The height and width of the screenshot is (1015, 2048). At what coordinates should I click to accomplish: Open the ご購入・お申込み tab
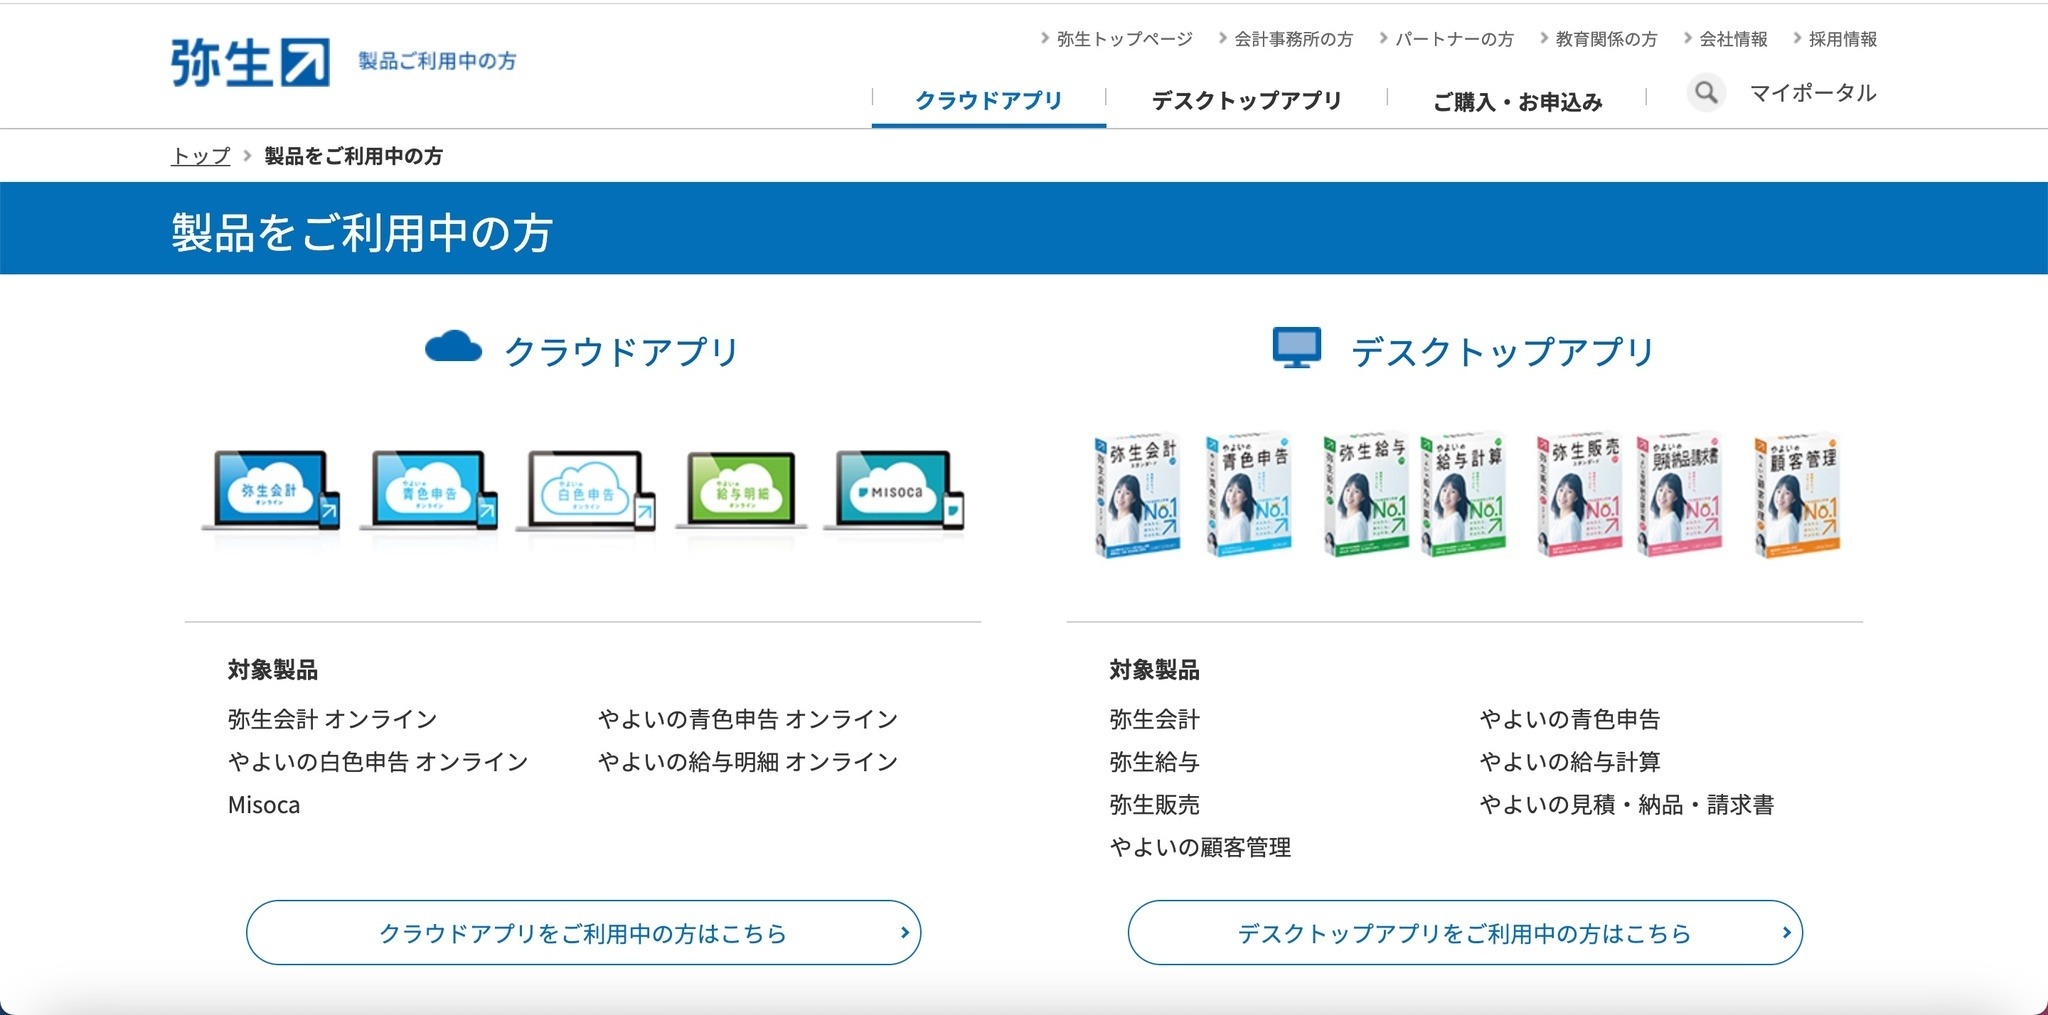click(1516, 100)
